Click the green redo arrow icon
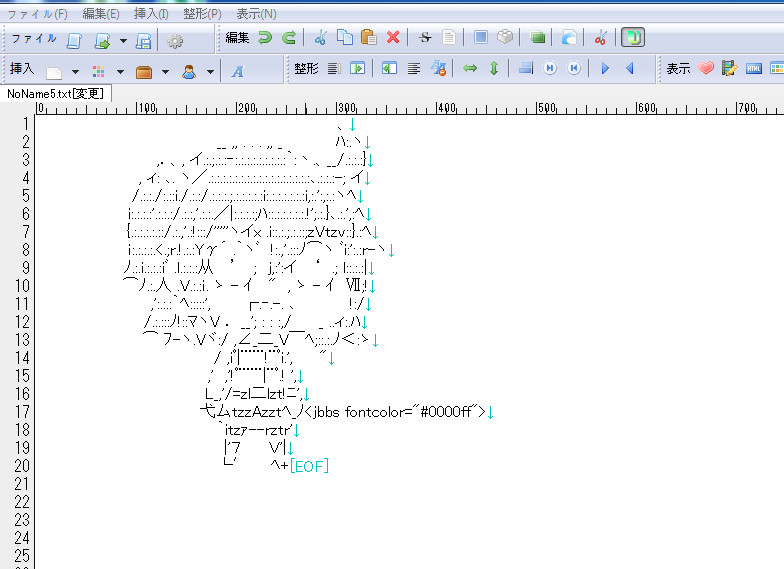This screenshot has width=784, height=569. coord(289,38)
